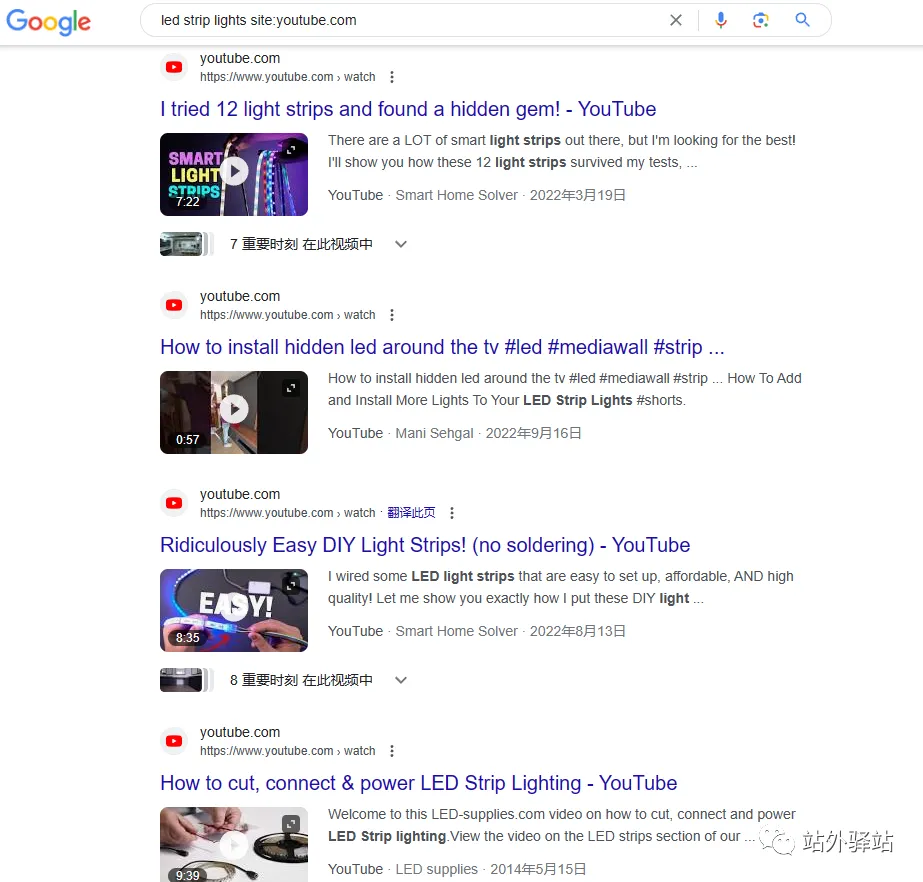This screenshot has height=882, width=923.
Task: Play the 0:57 hidden led video preview
Action: tap(235, 409)
